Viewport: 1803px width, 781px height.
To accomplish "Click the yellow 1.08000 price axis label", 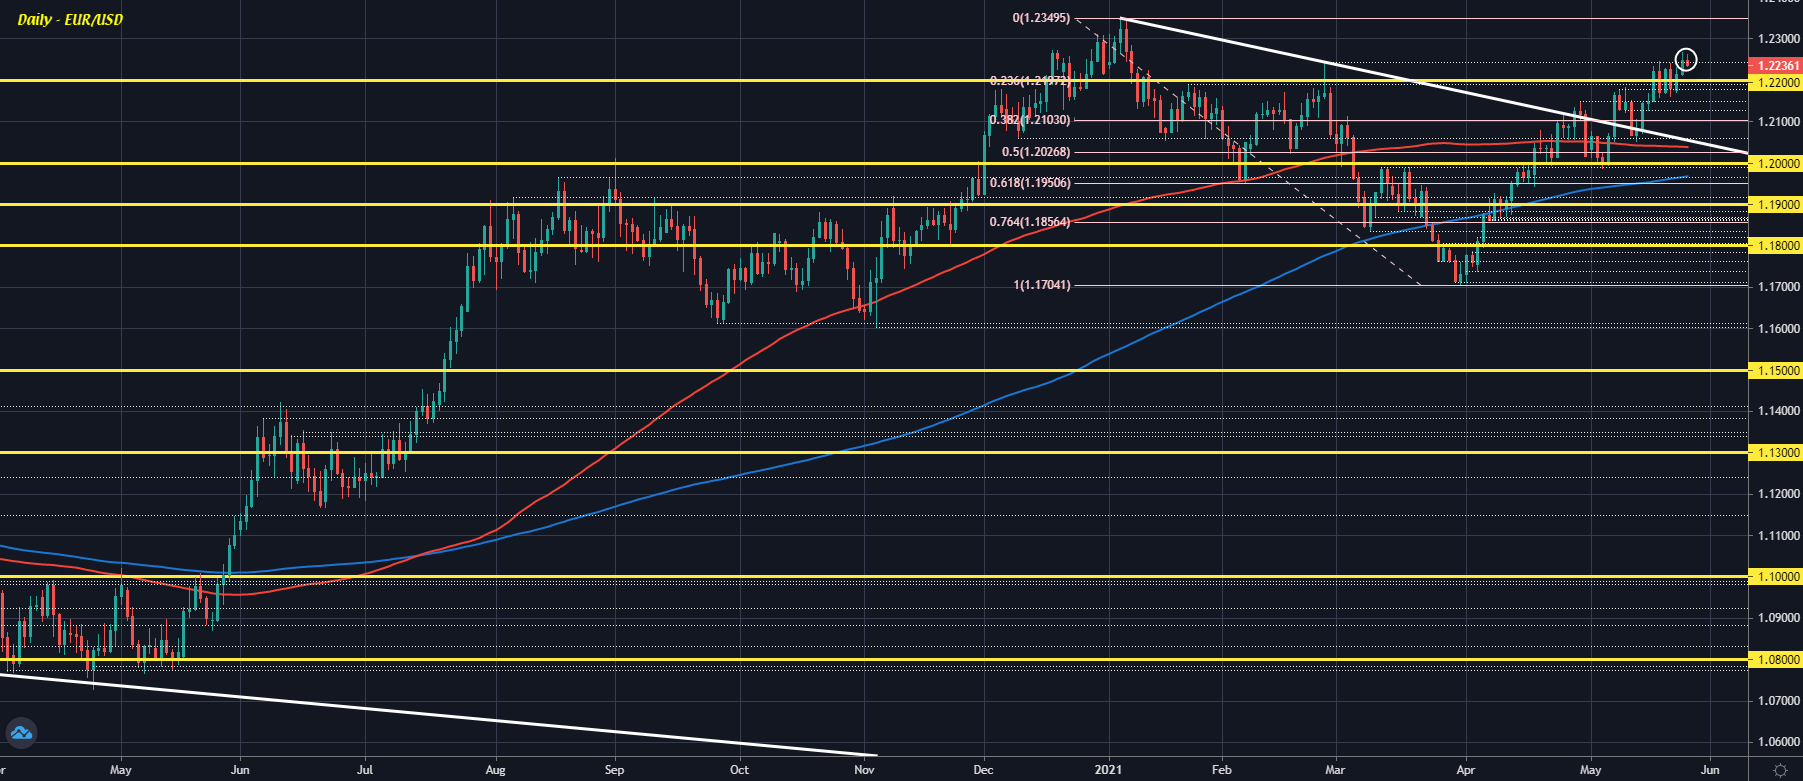I will pos(1774,659).
